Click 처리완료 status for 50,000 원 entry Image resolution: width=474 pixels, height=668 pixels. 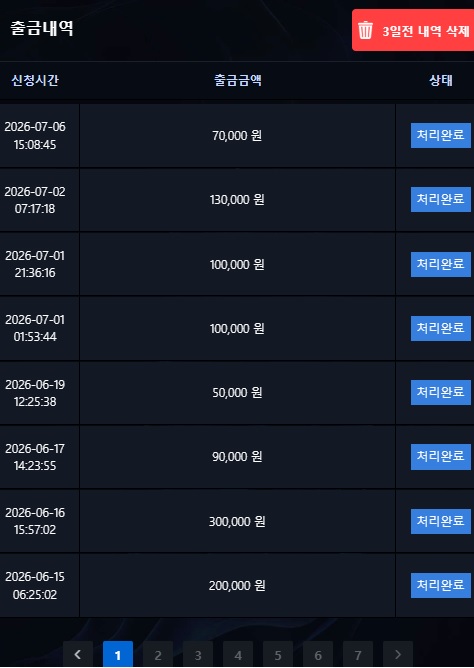[440, 392]
